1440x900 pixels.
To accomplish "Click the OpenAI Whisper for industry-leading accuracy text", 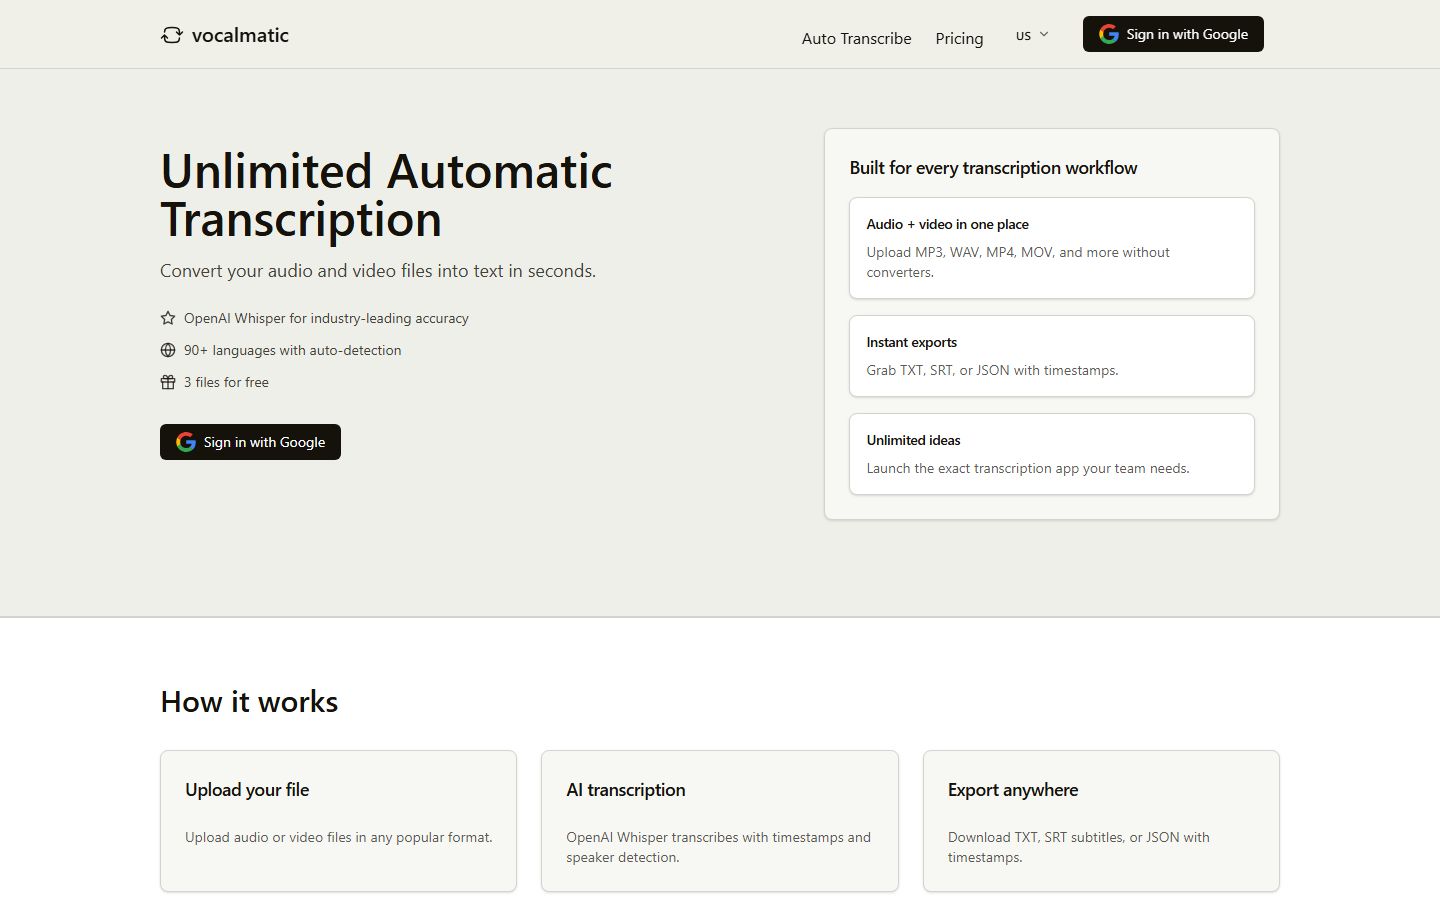I will pyautogui.click(x=326, y=318).
